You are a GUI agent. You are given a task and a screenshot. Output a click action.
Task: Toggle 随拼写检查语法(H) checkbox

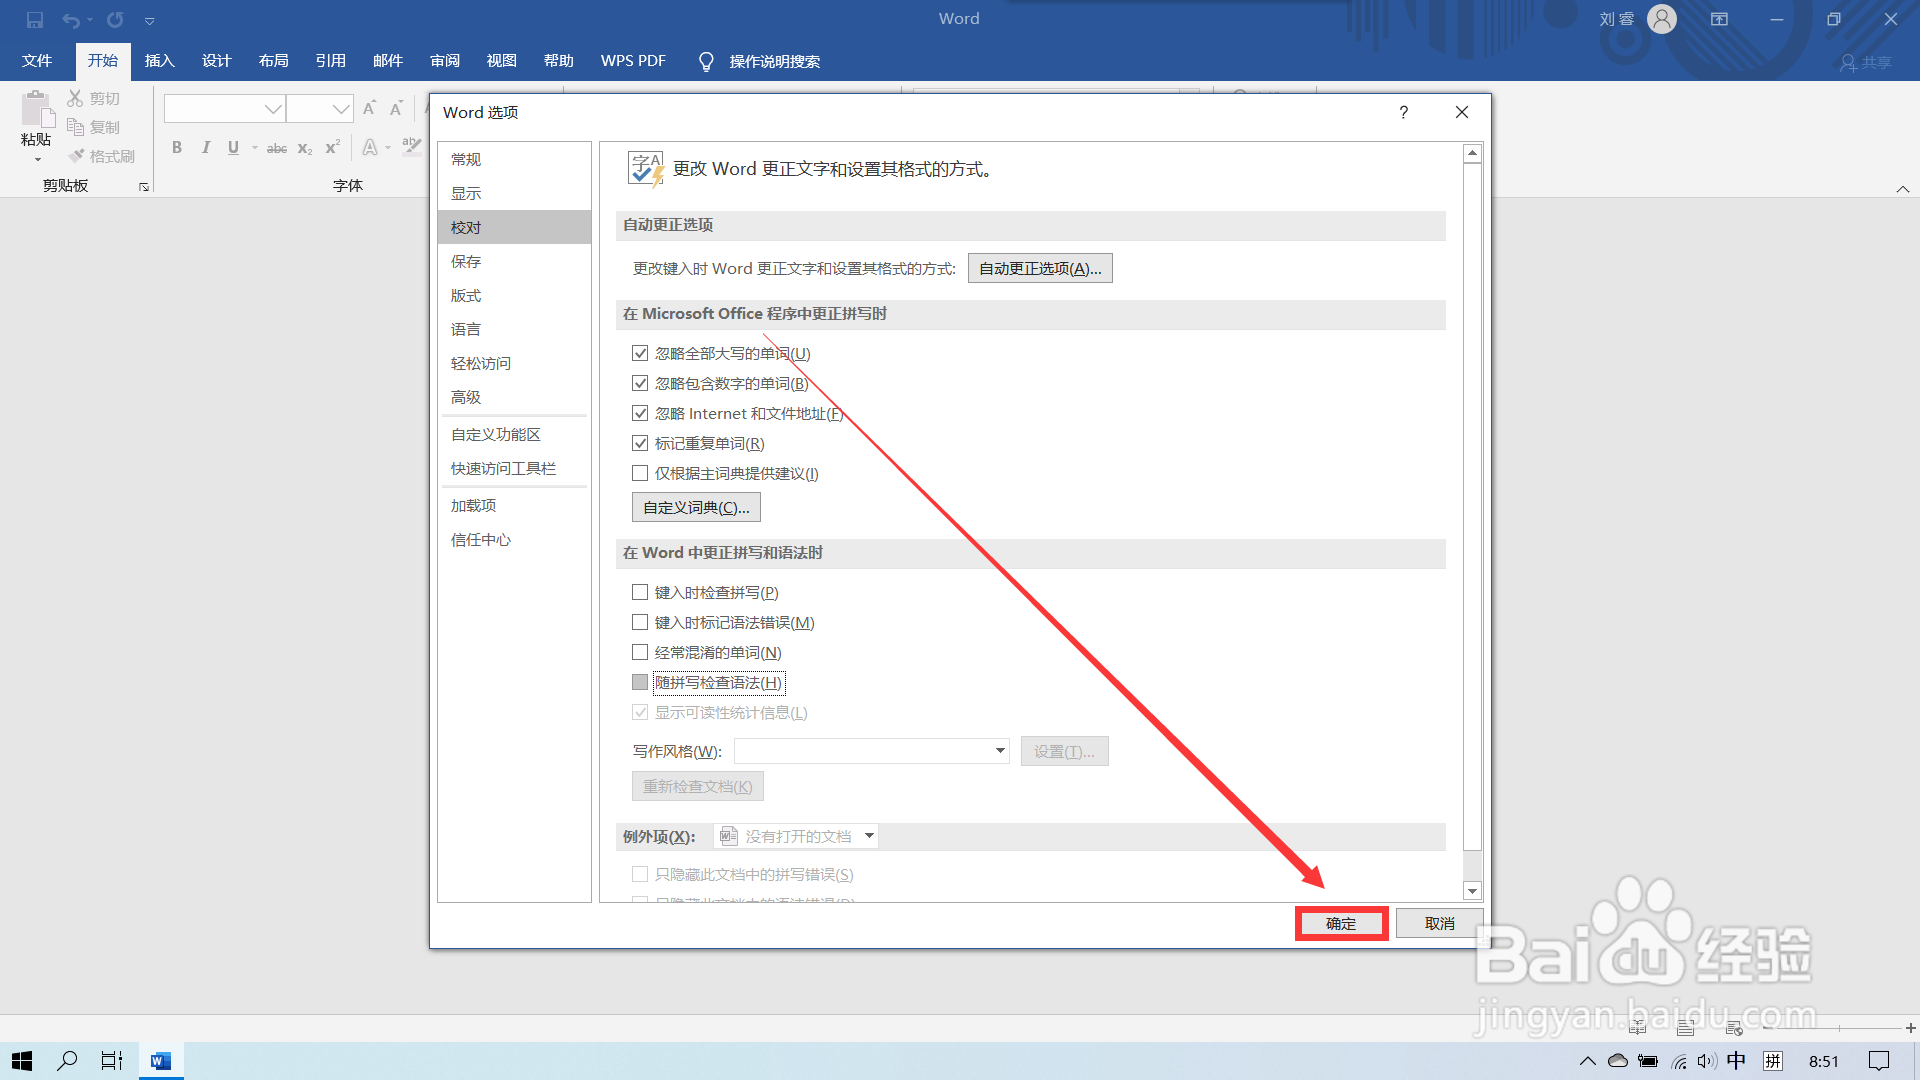[x=640, y=682]
